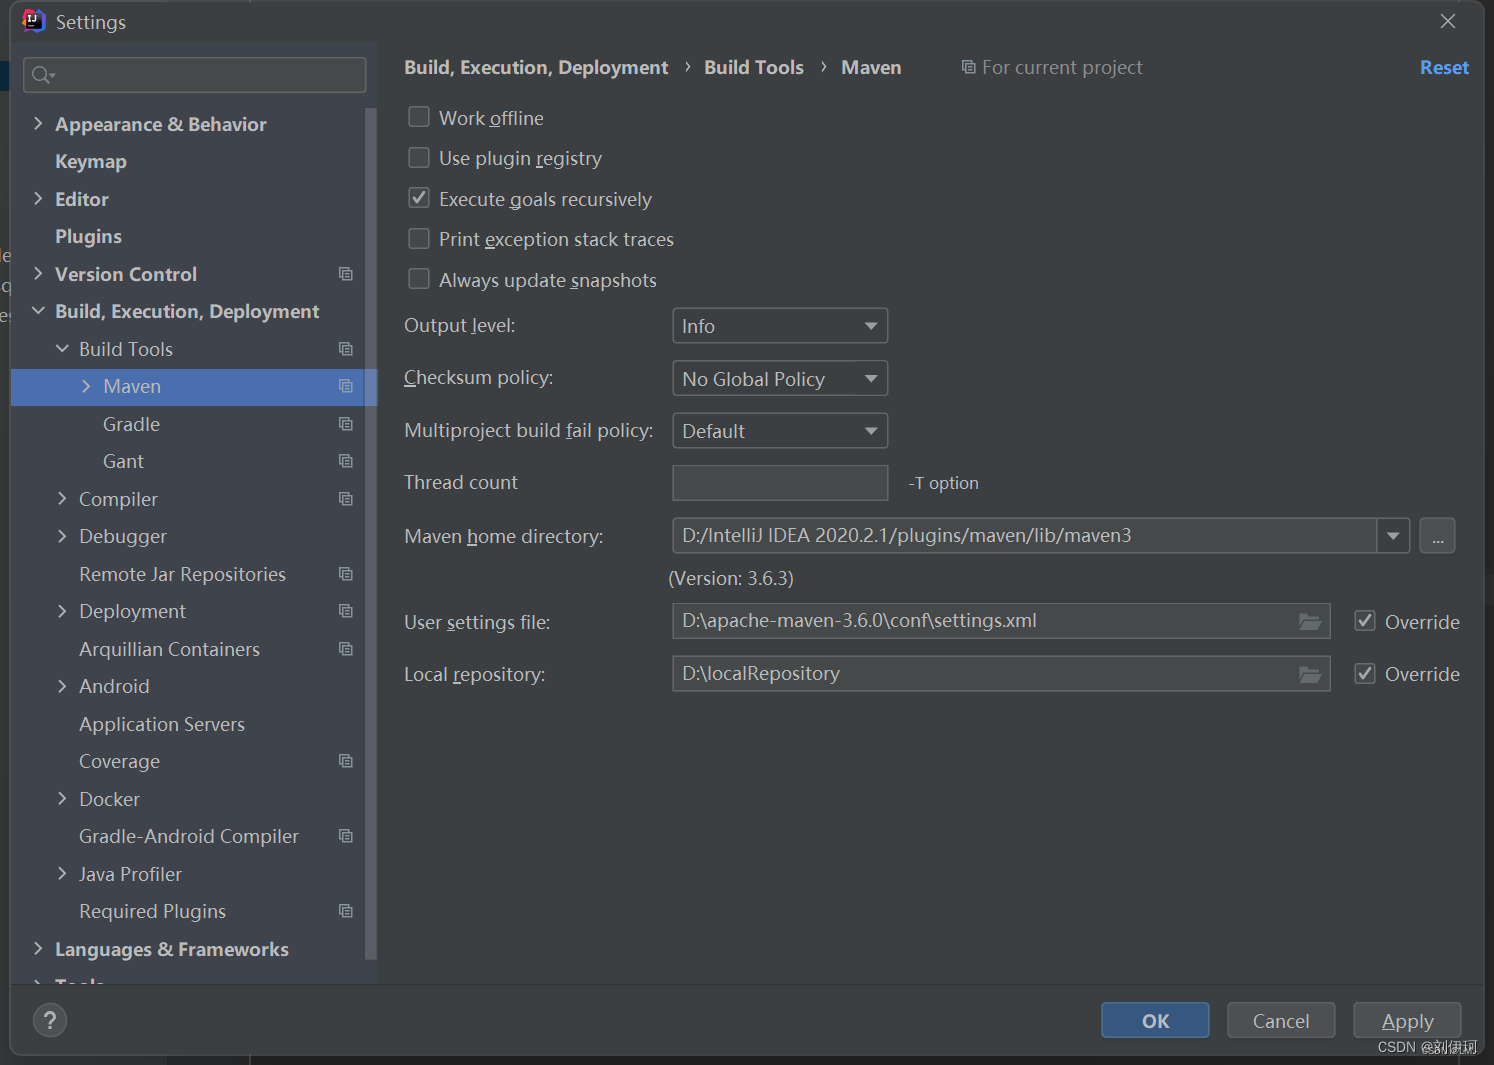Click the project-level icon beside Compiler

[346, 499]
